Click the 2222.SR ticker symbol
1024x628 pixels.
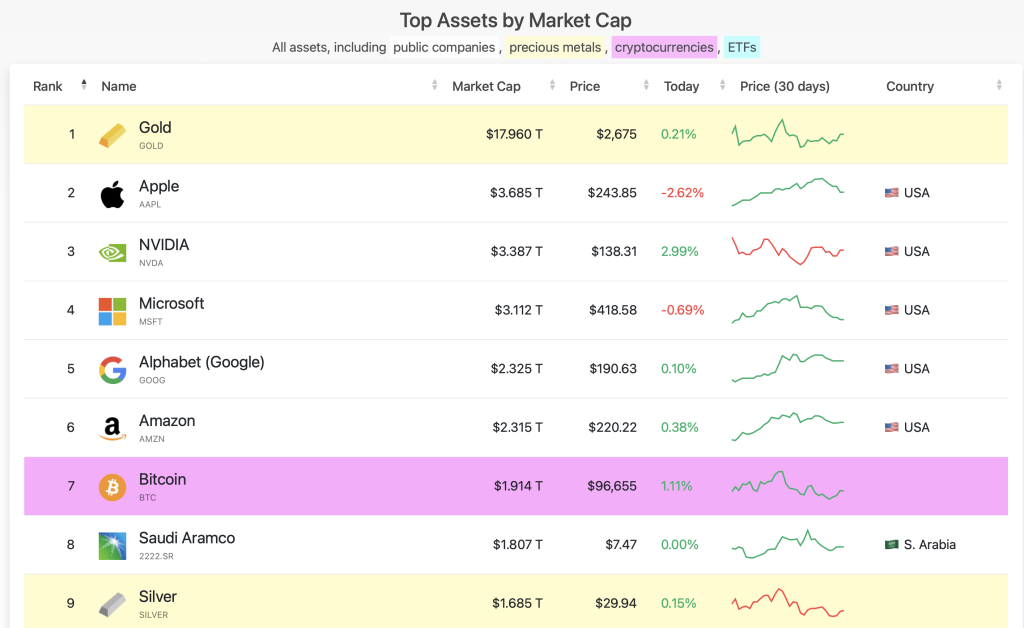pos(156,556)
